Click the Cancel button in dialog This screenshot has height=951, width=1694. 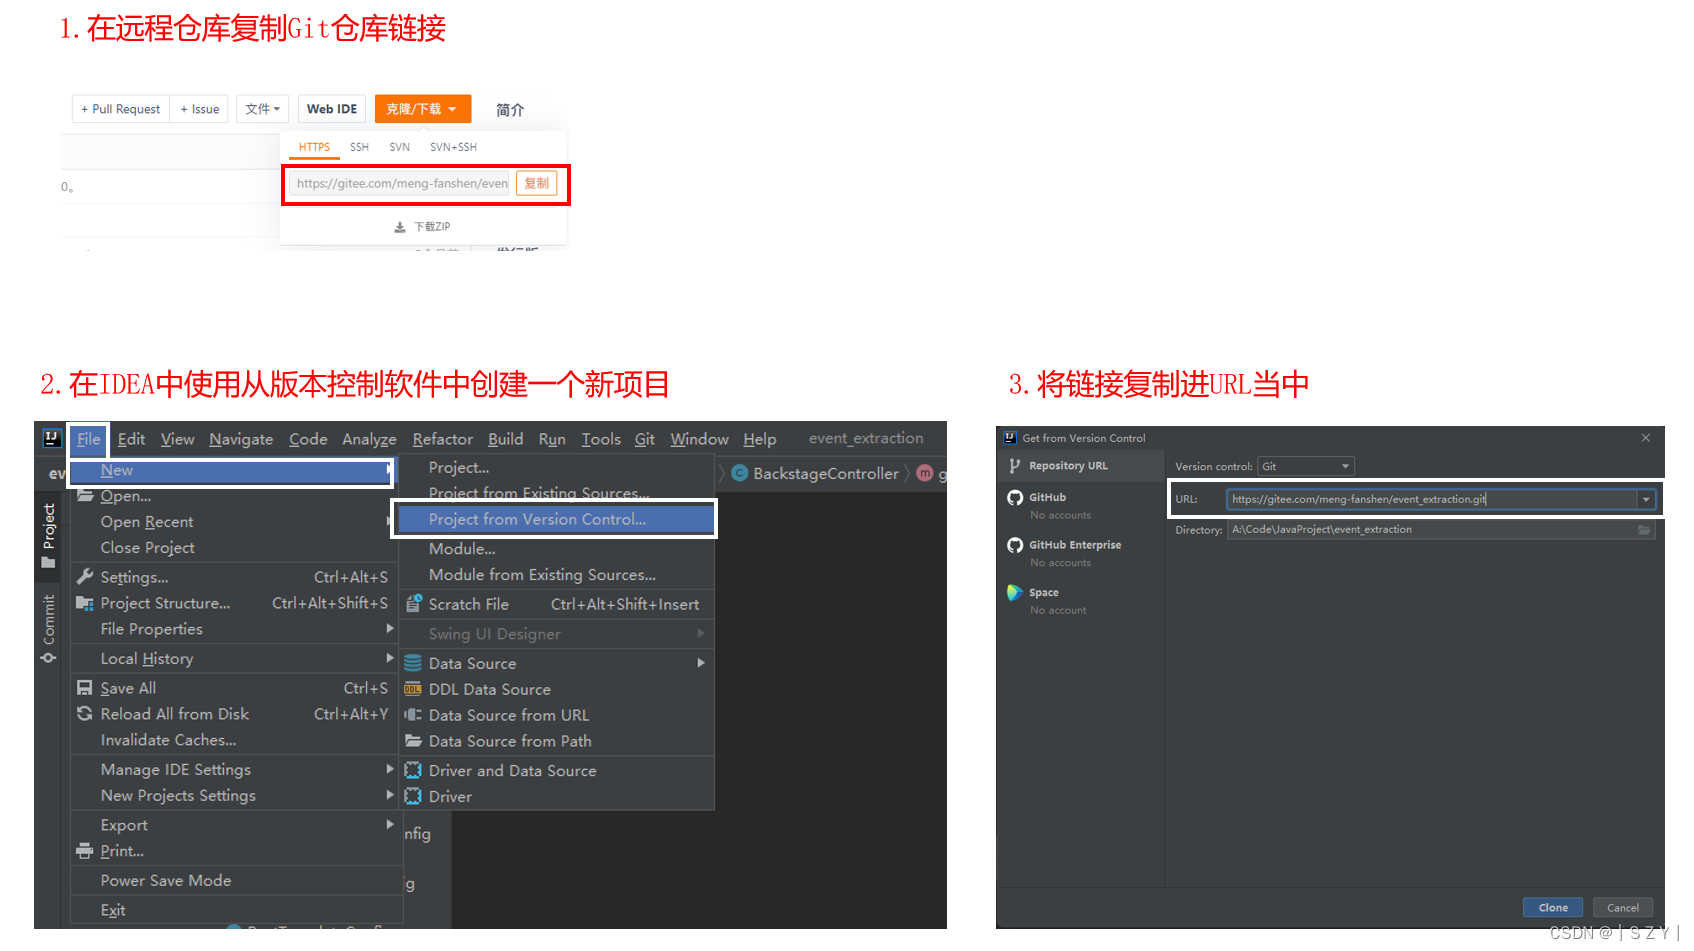1623,908
